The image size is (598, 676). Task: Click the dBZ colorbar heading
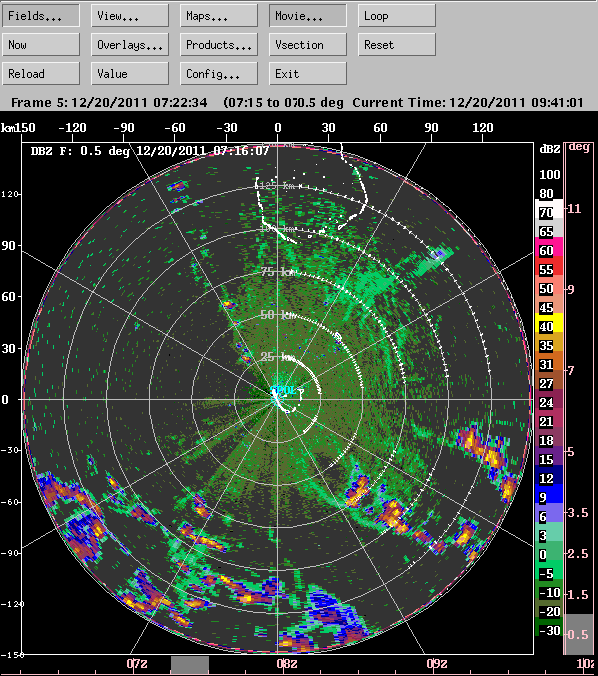[550, 149]
